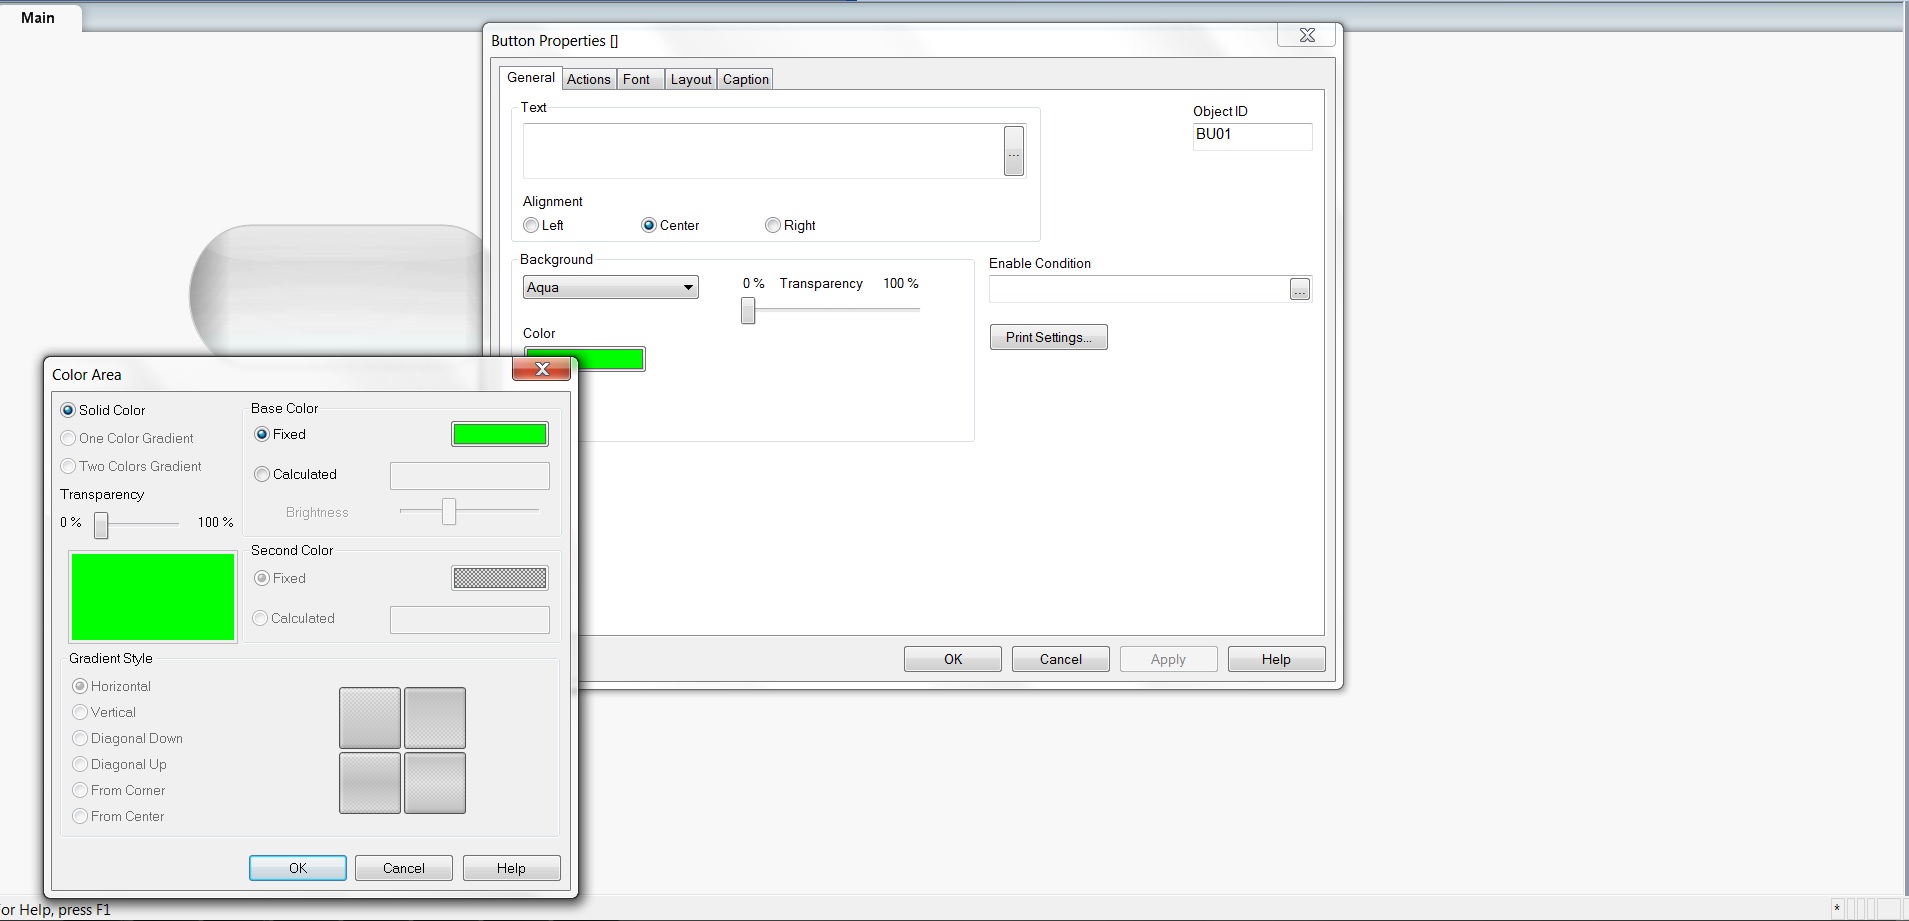Screen dimensions: 1909x921
Task: Select One Color Gradient option
Action: pyautogui.click(x=127, y=438)
